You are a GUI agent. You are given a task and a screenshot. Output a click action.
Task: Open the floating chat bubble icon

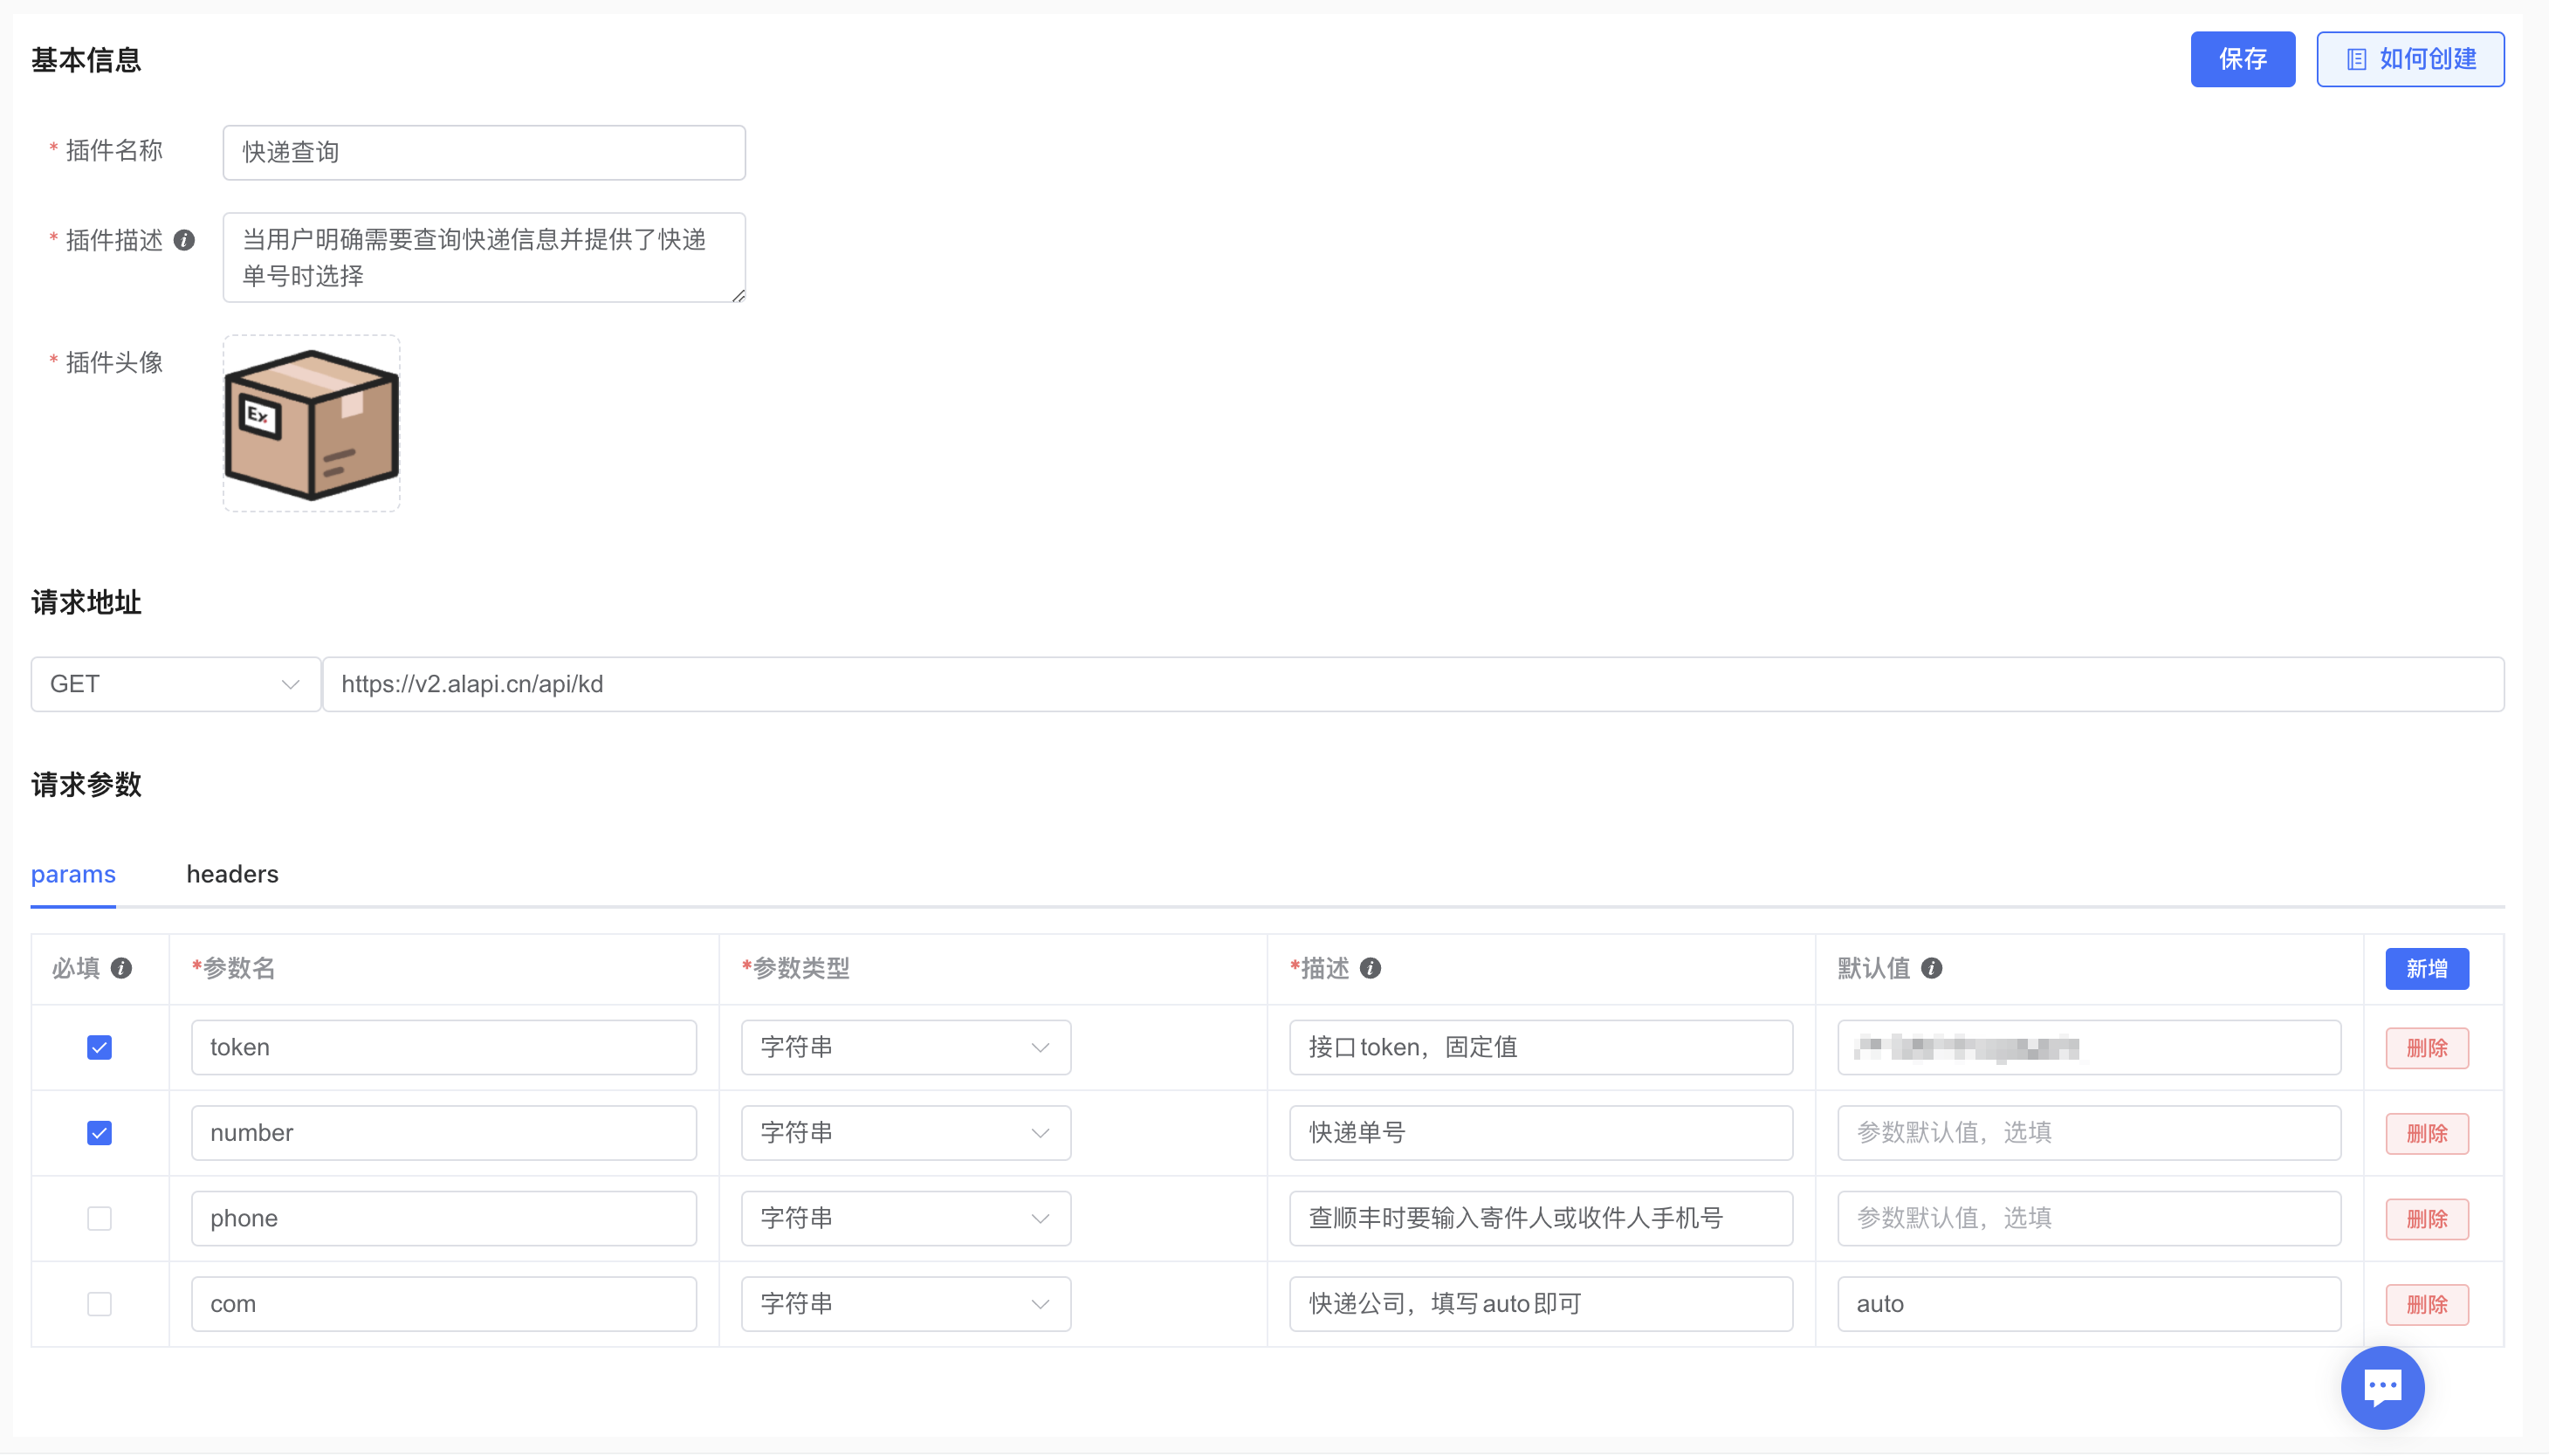point(2381,1387)
